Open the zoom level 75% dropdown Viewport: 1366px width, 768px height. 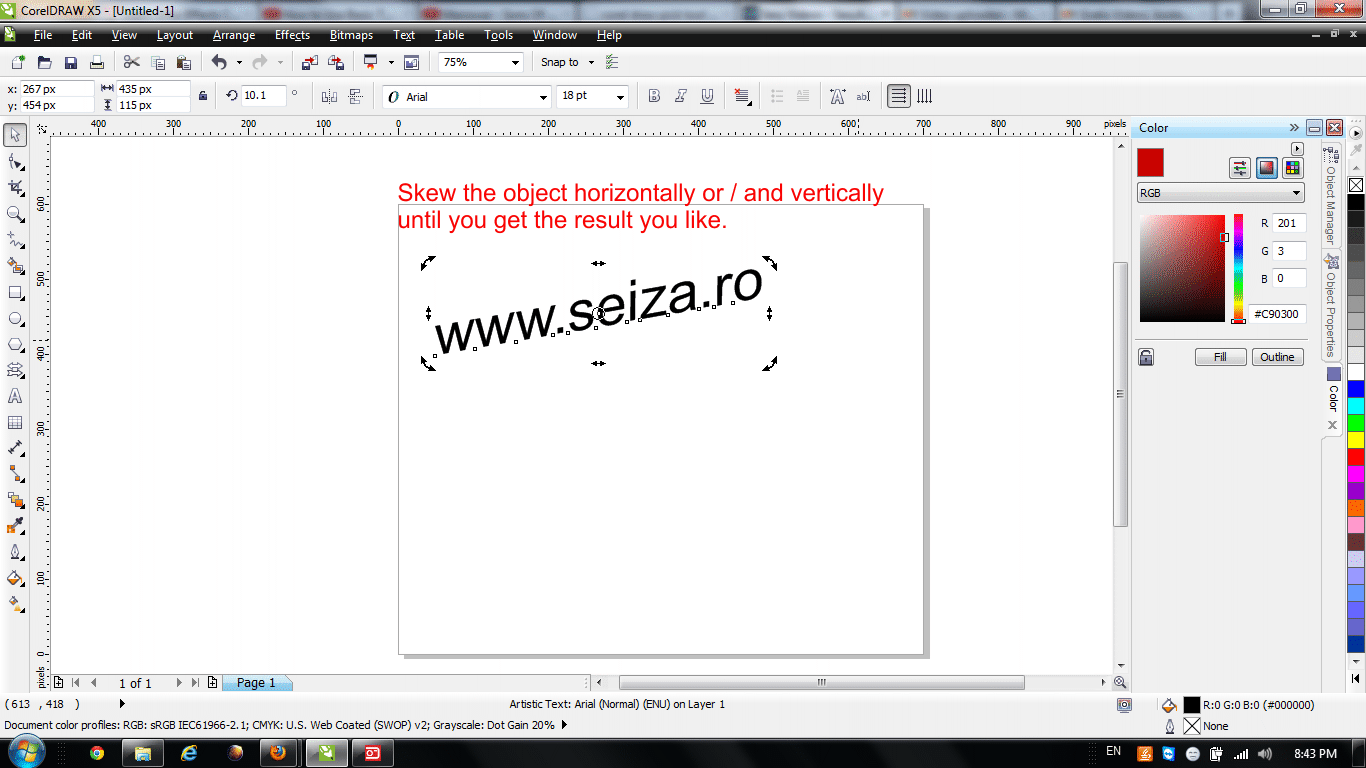click(516, 62)
